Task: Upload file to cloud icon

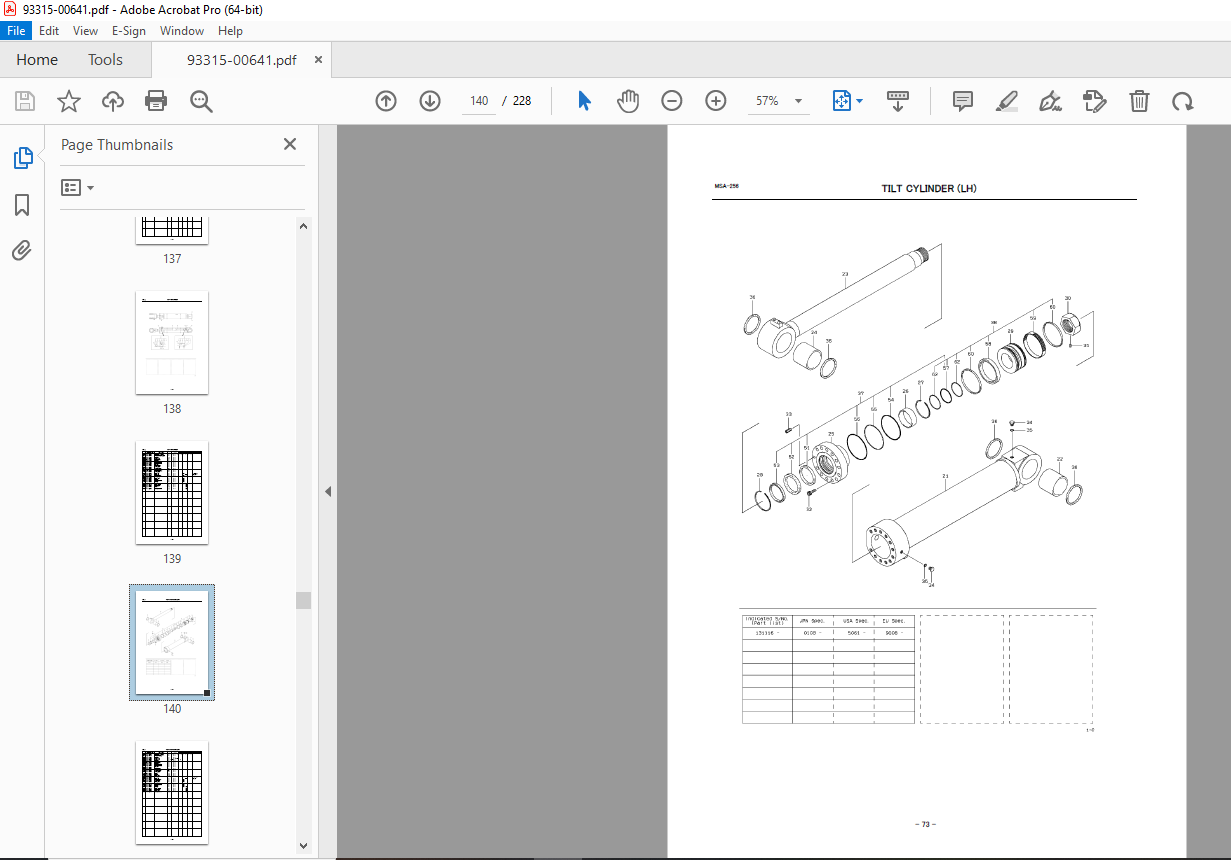Action: (x=113, y=101)
